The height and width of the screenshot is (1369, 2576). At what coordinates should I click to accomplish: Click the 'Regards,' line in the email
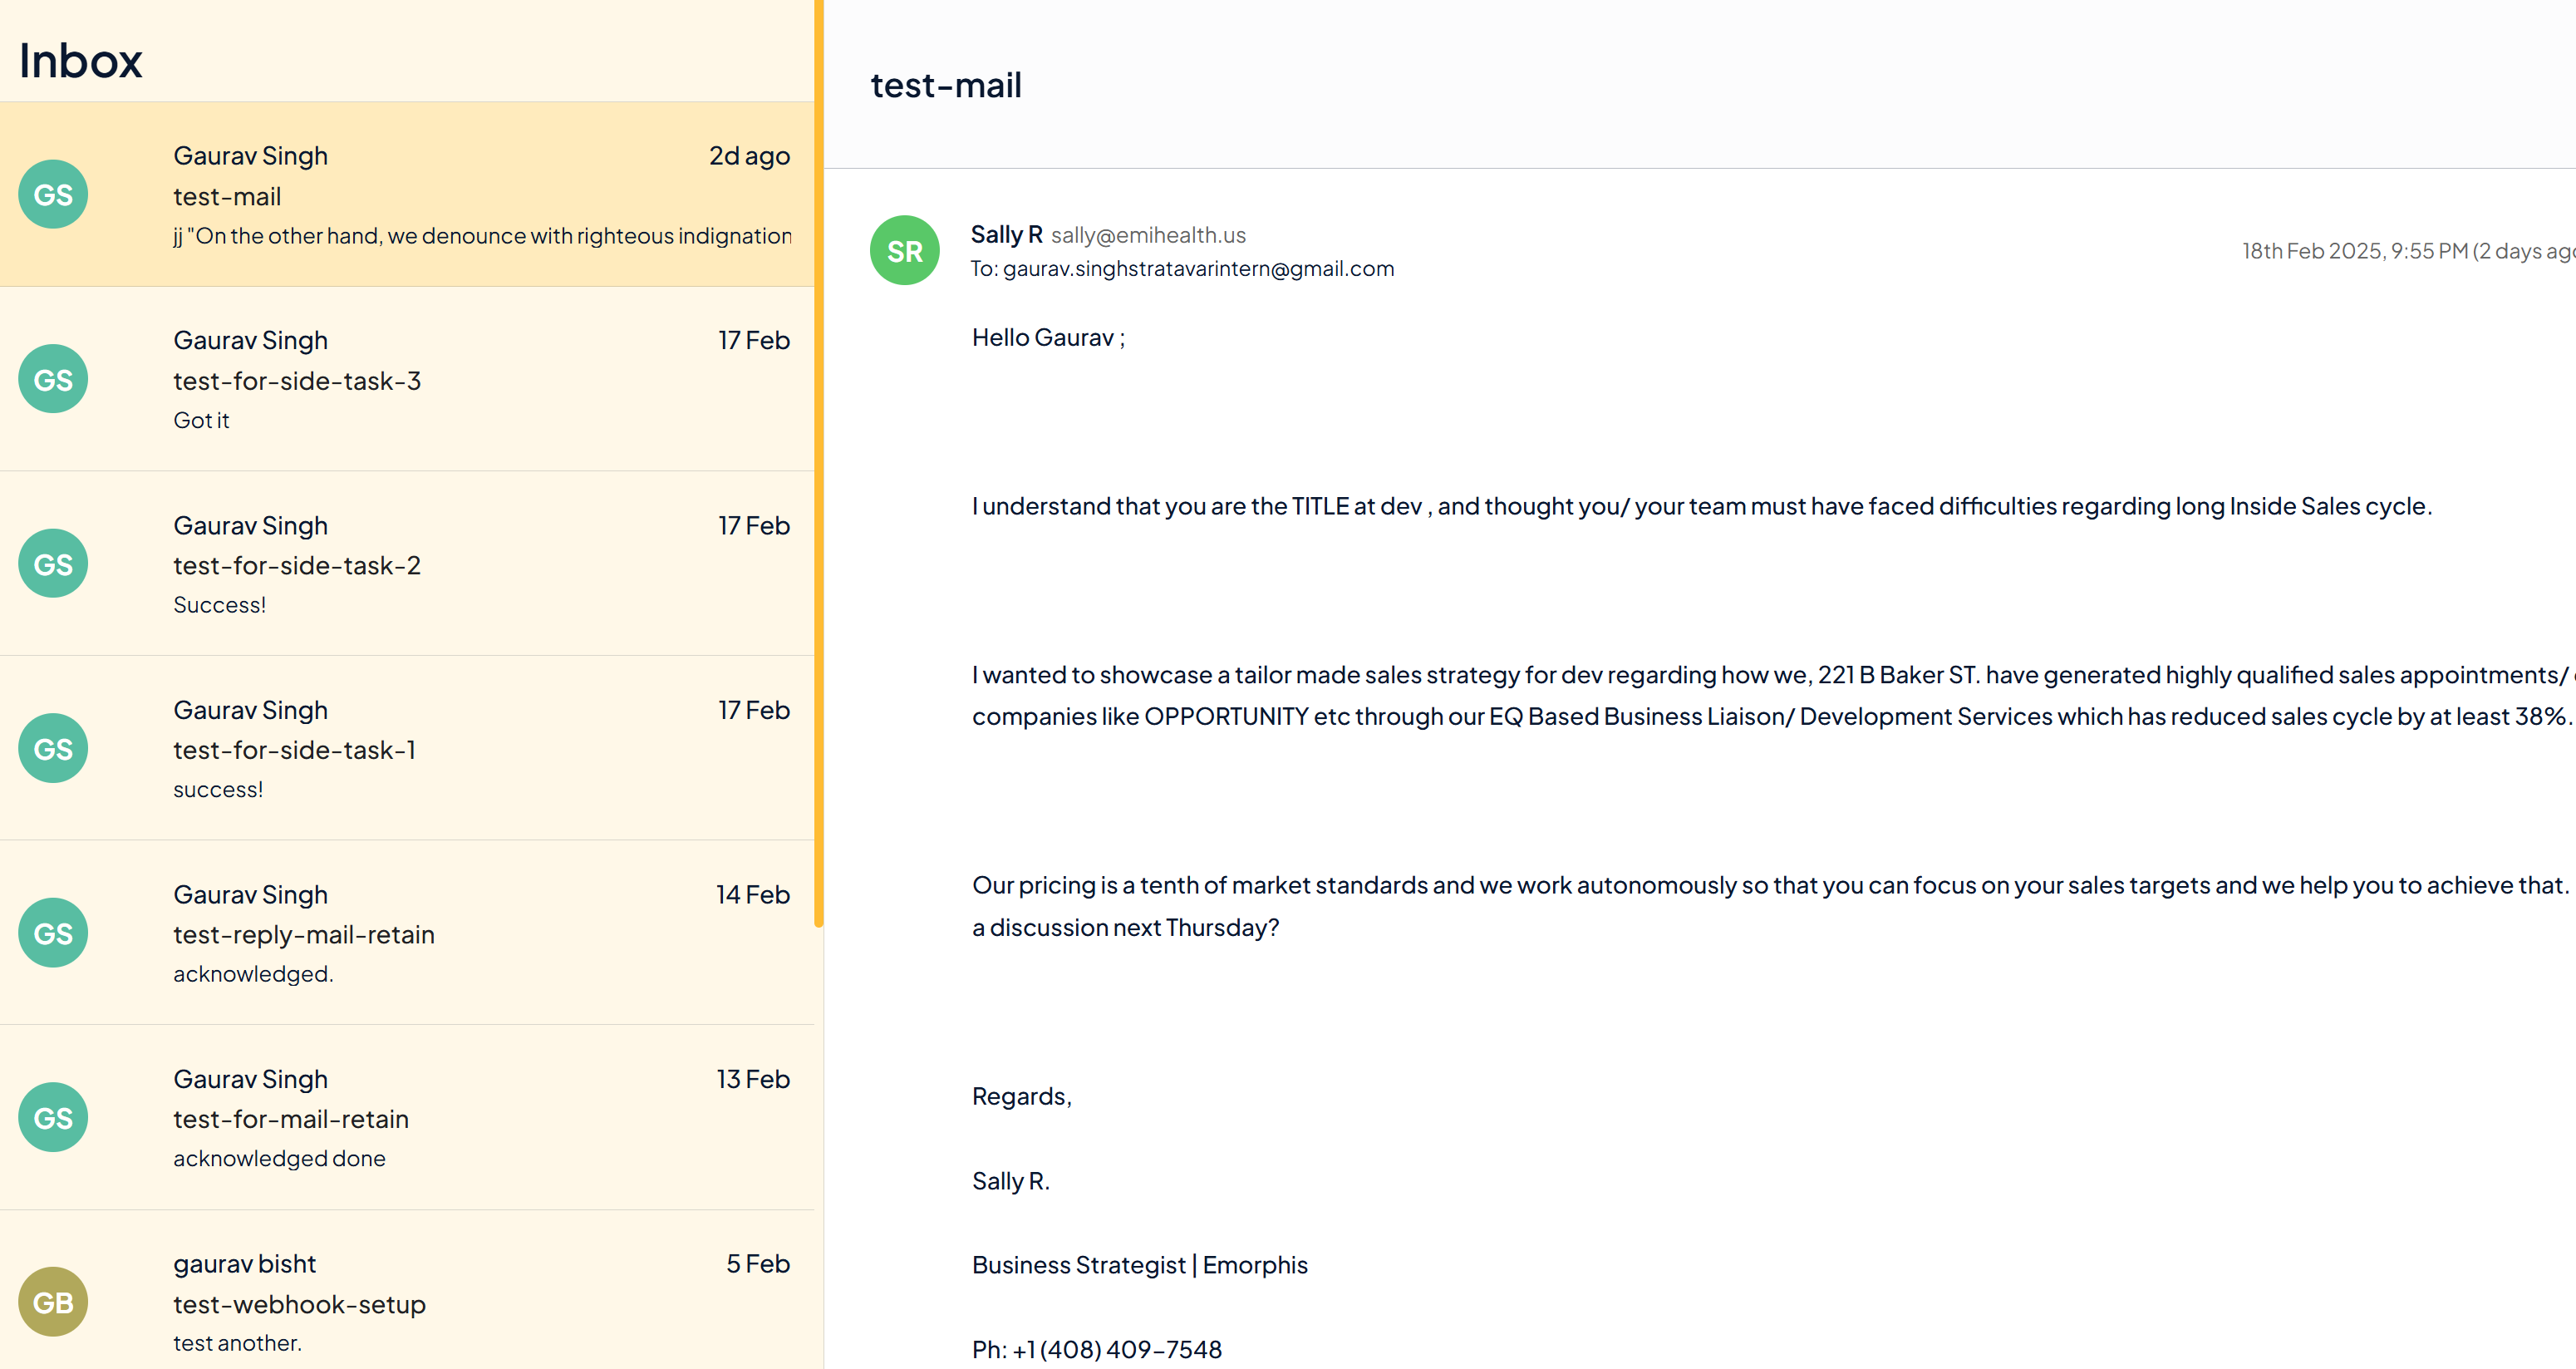[1021, 1096]
